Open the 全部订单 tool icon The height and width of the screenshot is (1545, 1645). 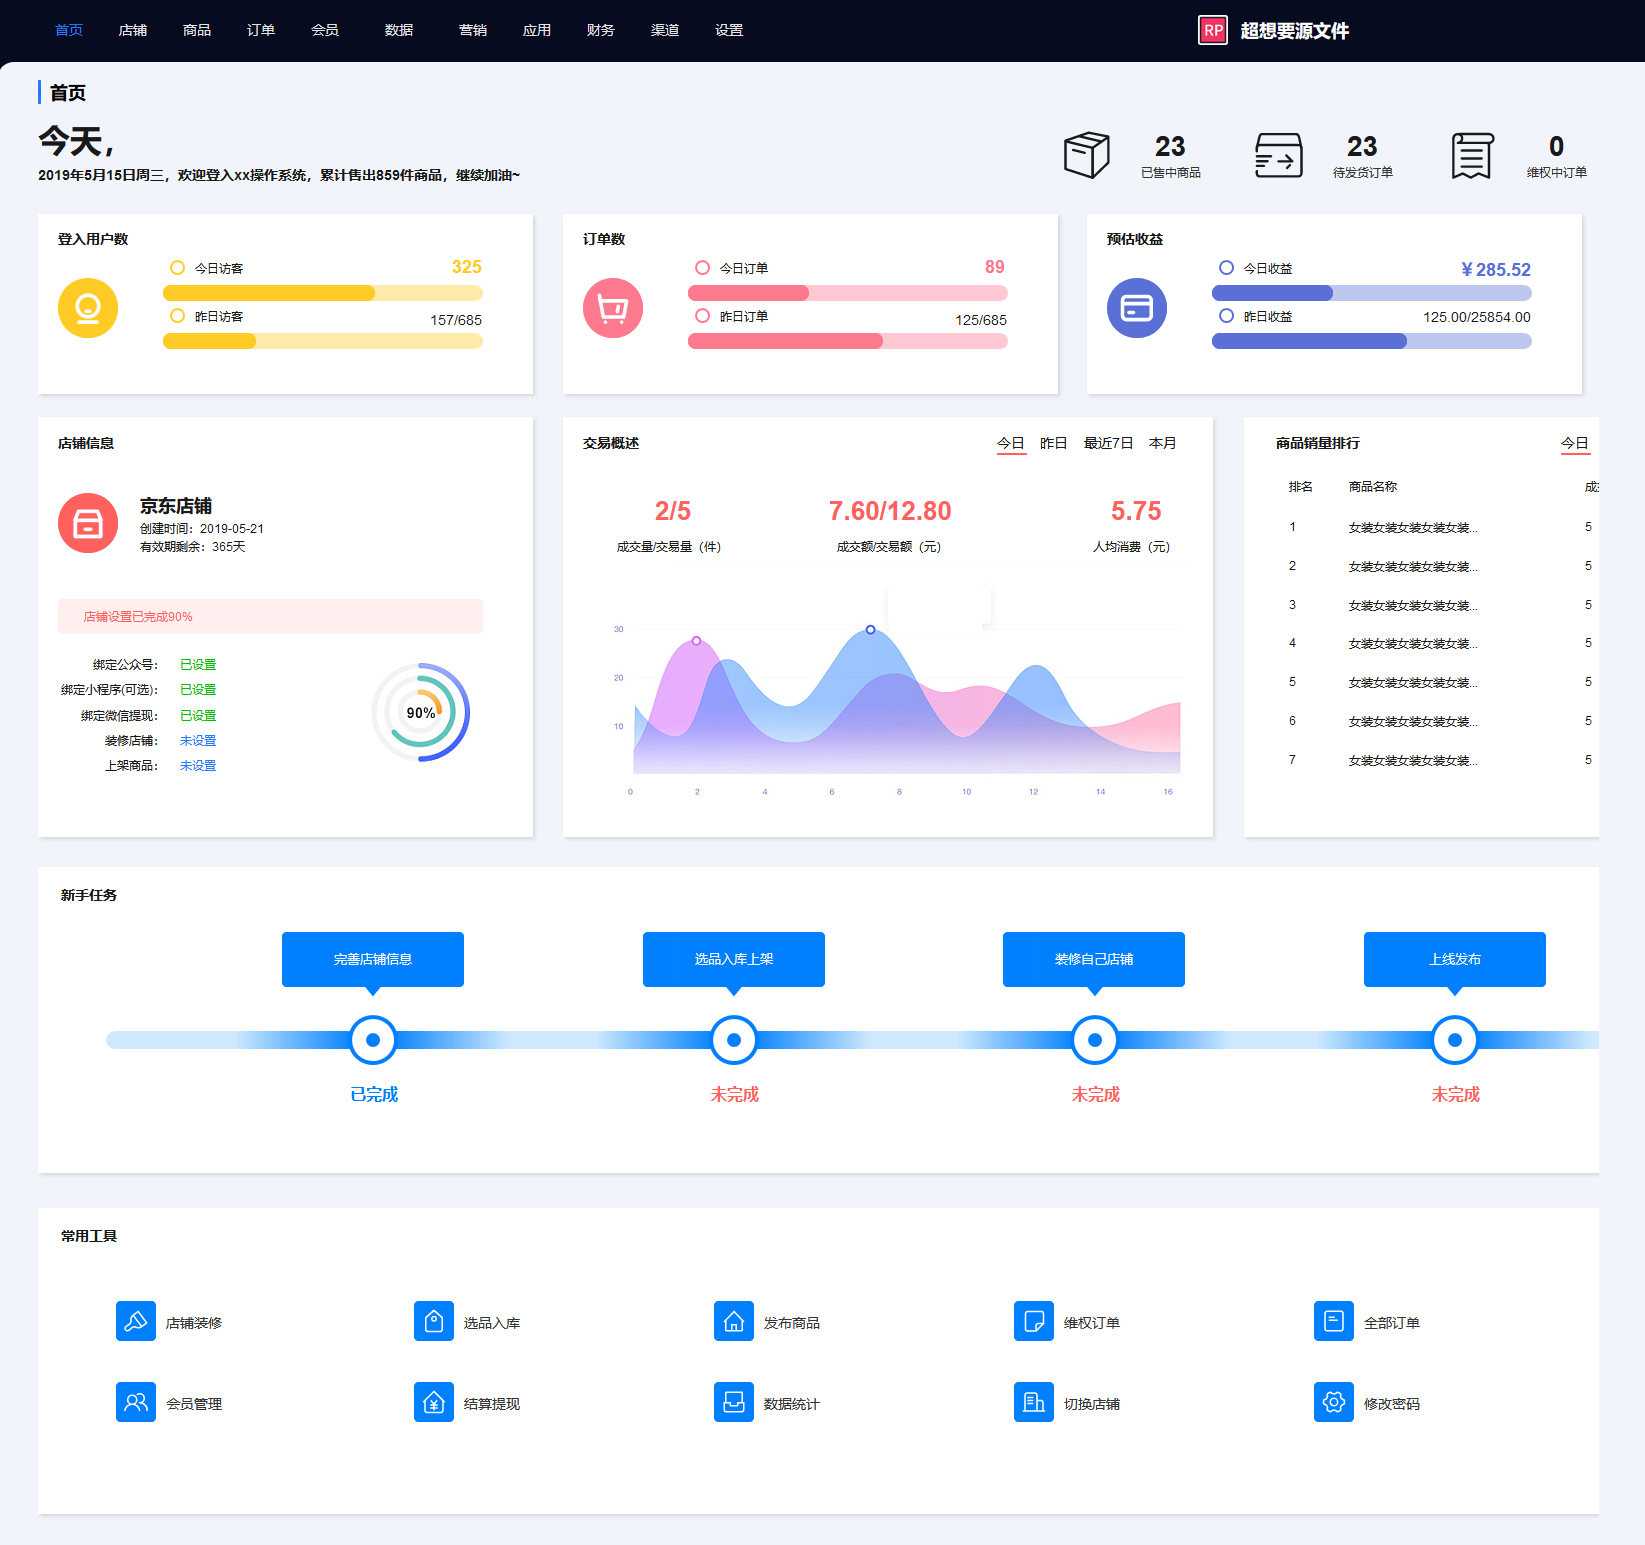[x=1334, y=1321]
